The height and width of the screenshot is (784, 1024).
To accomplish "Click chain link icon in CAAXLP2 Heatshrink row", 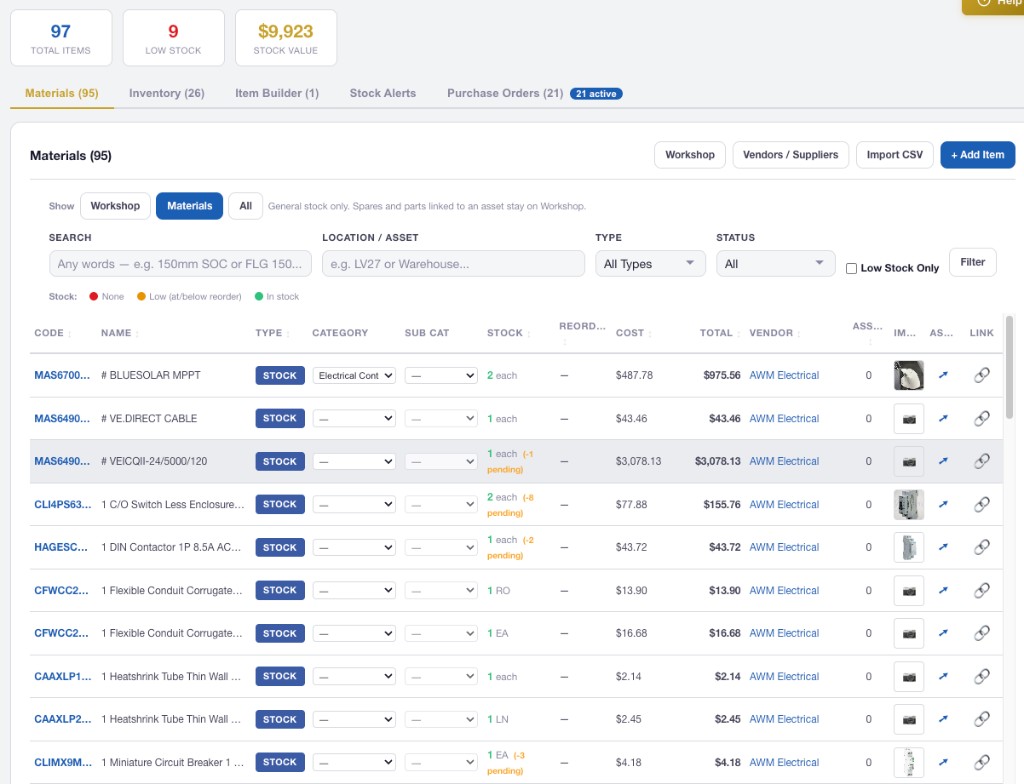I will [982, 719].
